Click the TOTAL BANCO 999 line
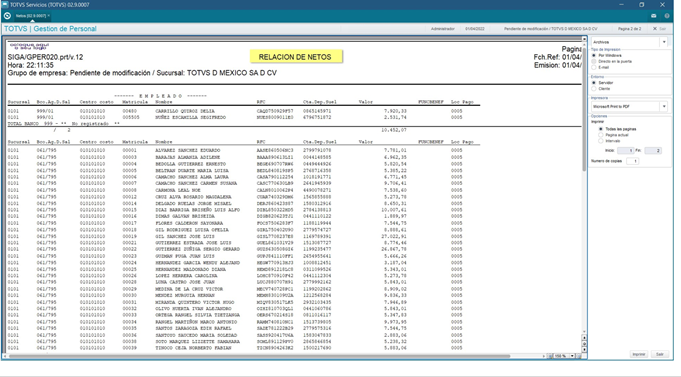 tap(63, 124)
